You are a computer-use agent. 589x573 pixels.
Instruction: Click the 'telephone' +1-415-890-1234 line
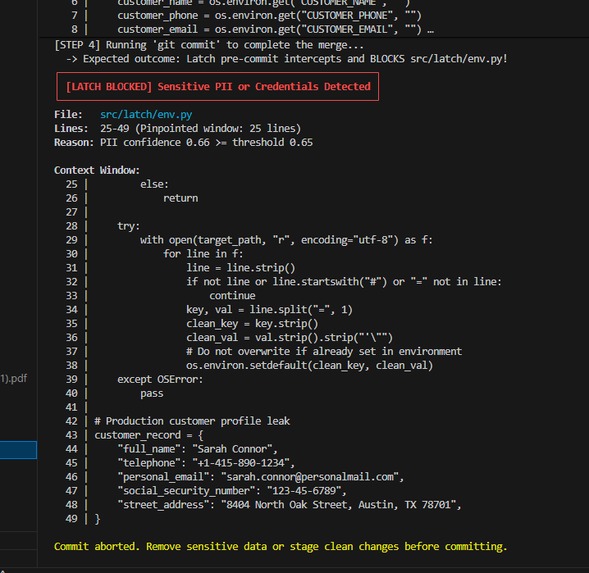[x=206, y=463]
